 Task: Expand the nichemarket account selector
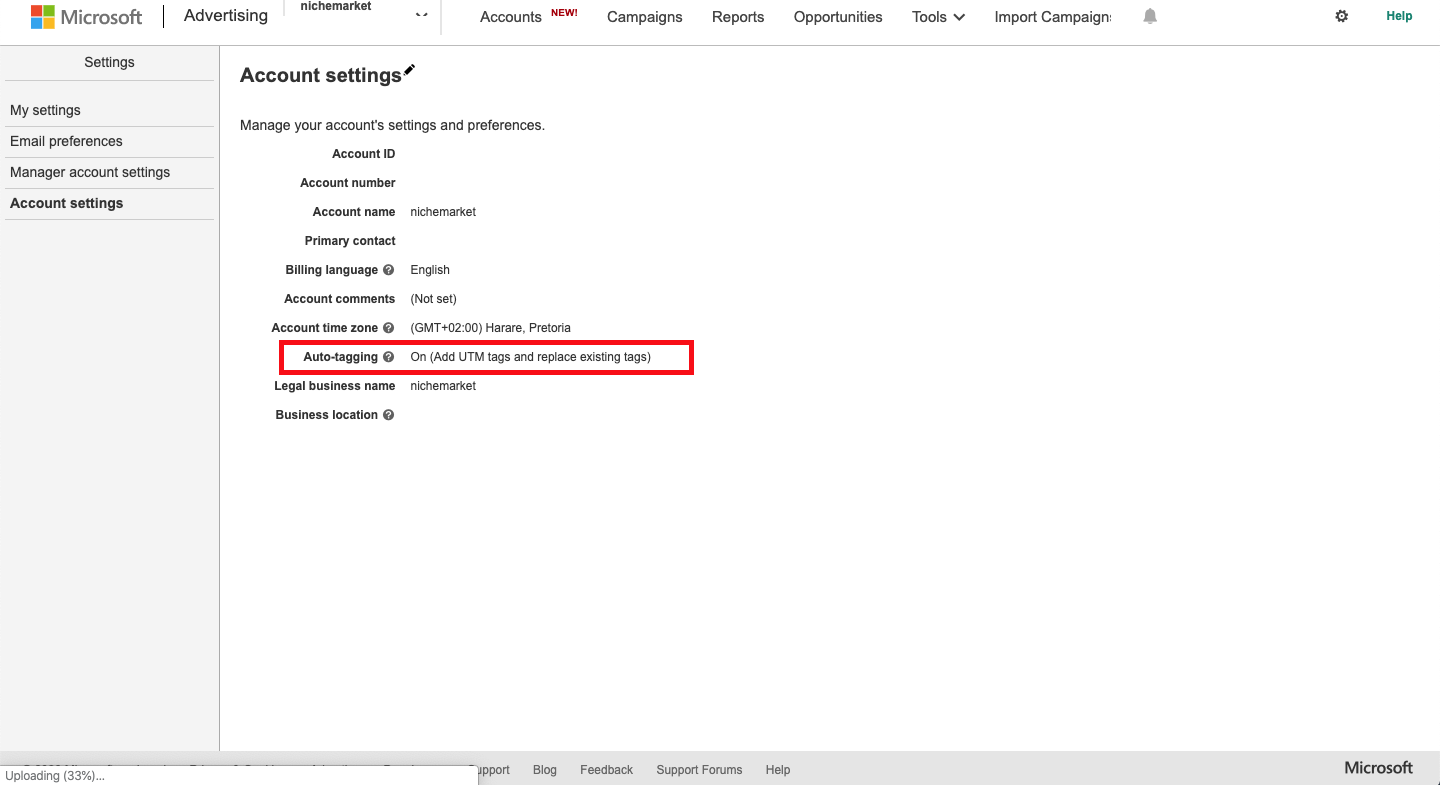421,16
